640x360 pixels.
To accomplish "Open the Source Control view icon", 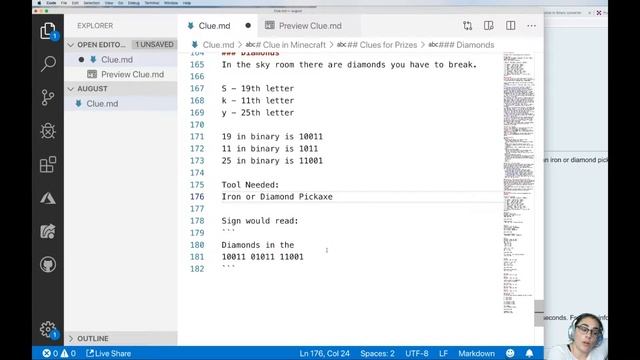I will tap(48, 98).
